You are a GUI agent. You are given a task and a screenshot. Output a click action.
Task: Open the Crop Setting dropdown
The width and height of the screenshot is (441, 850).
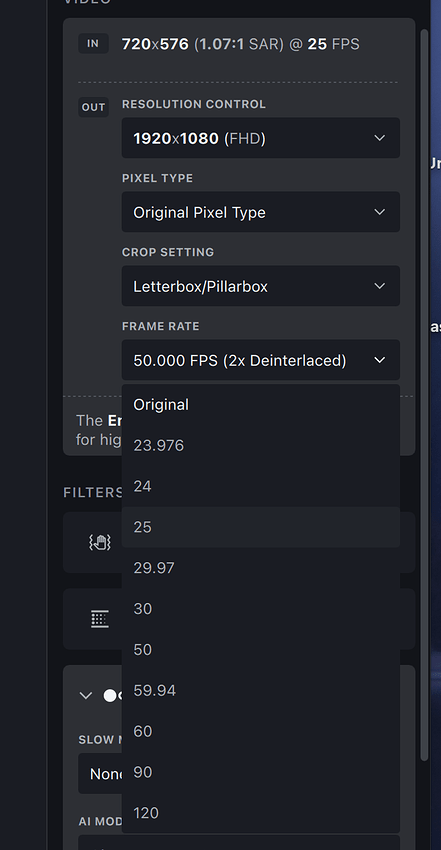pos(261,286)
